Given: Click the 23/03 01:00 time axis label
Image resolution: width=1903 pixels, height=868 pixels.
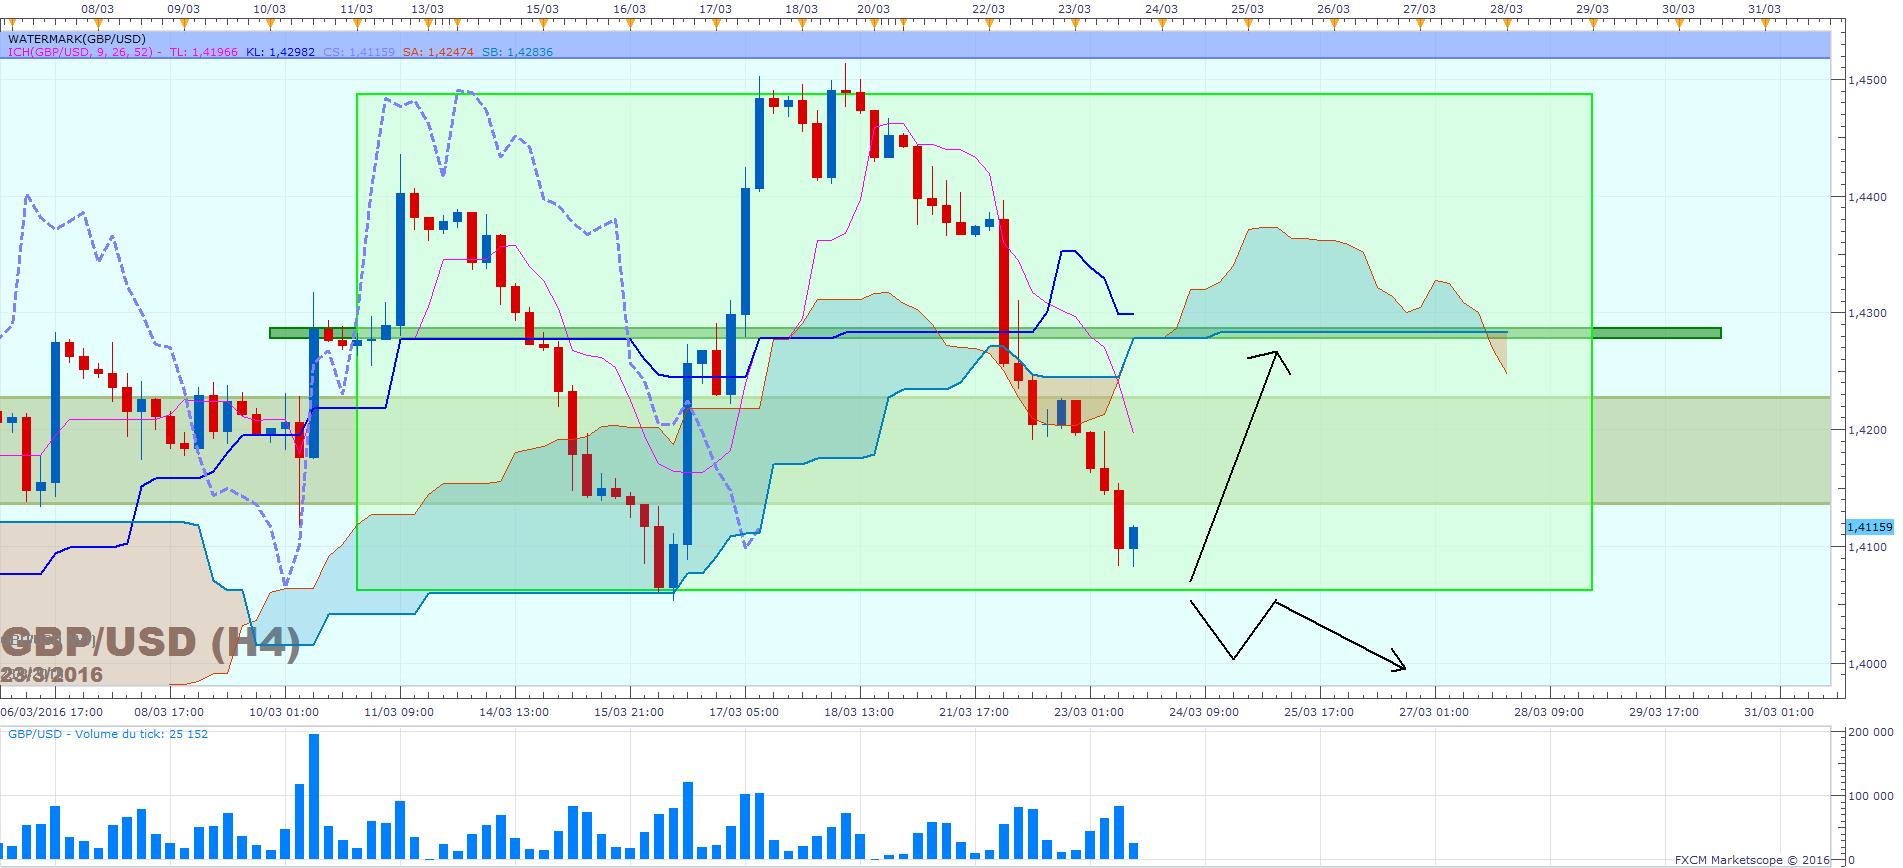Looking at the screenshot, I should click(x=1089, y=712).
